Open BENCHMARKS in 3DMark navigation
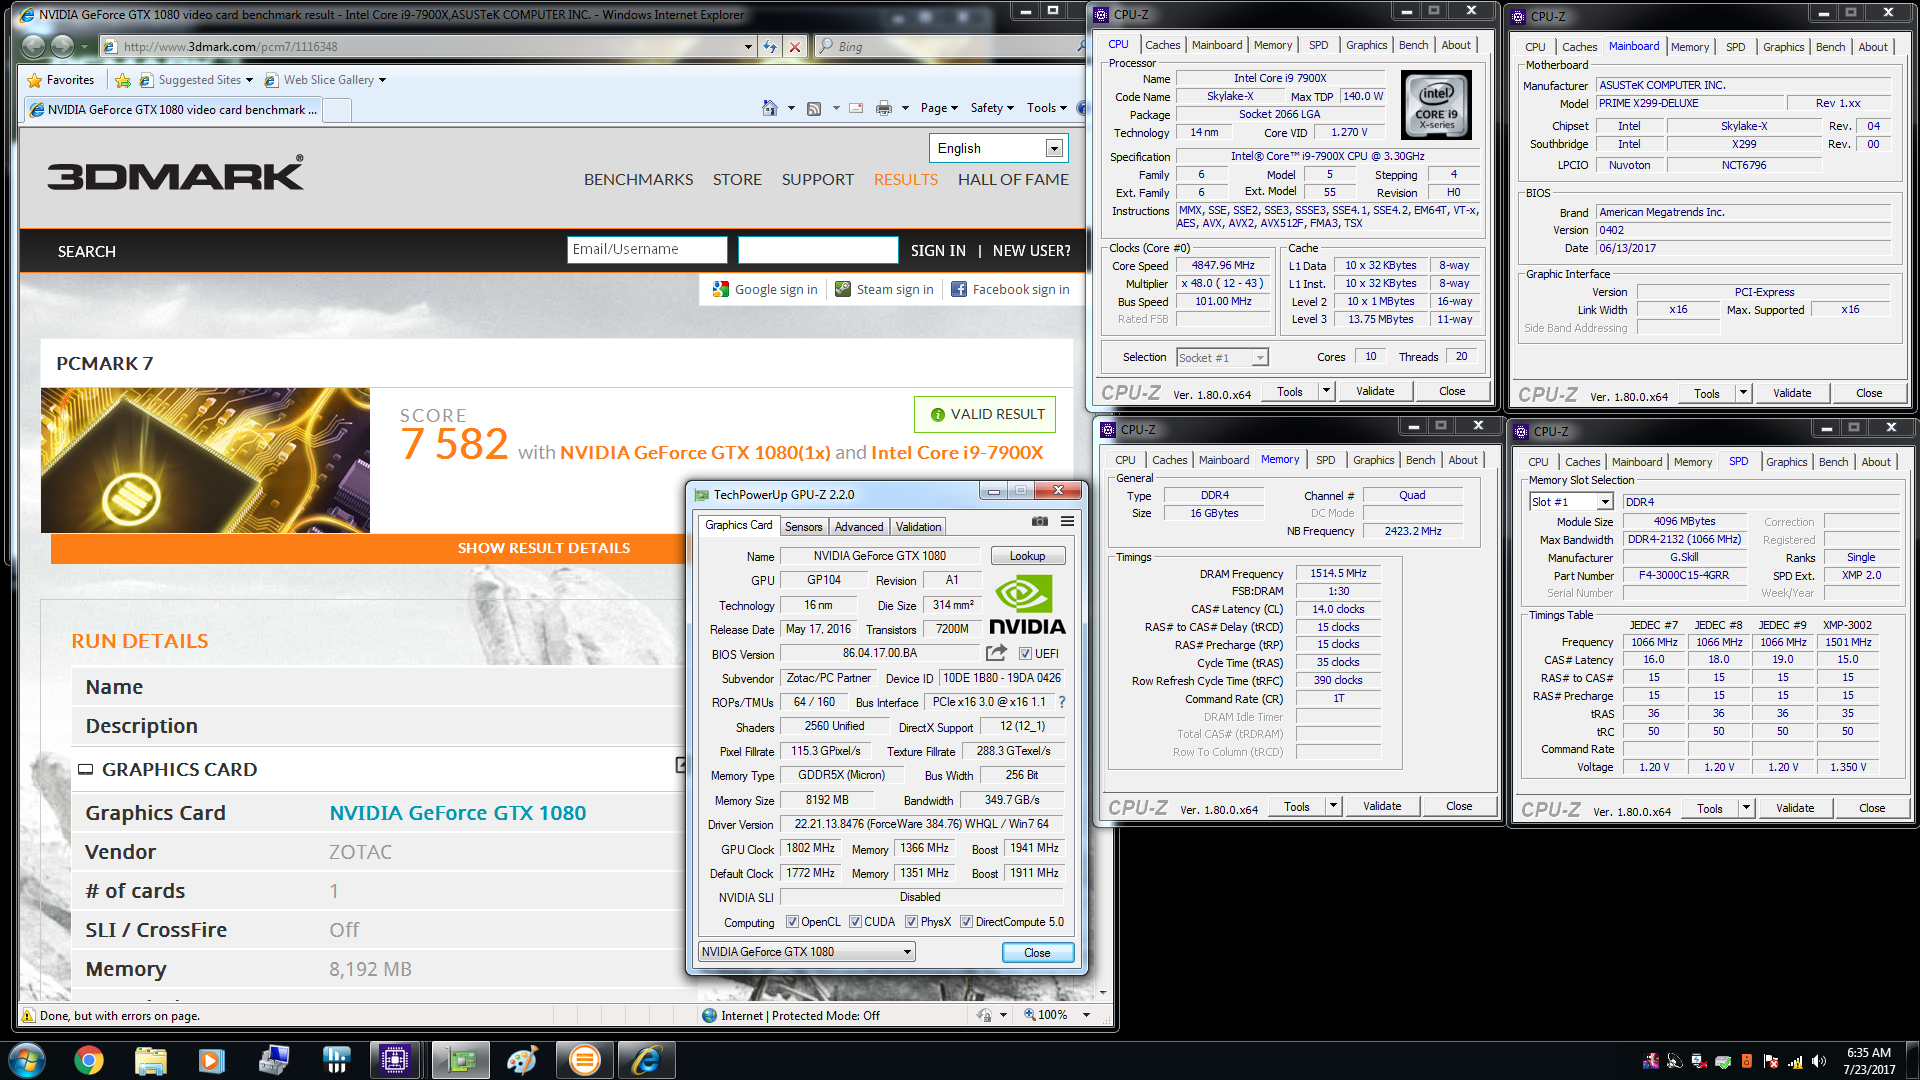The image size is (1920, 1080). [x=638, y=180]
